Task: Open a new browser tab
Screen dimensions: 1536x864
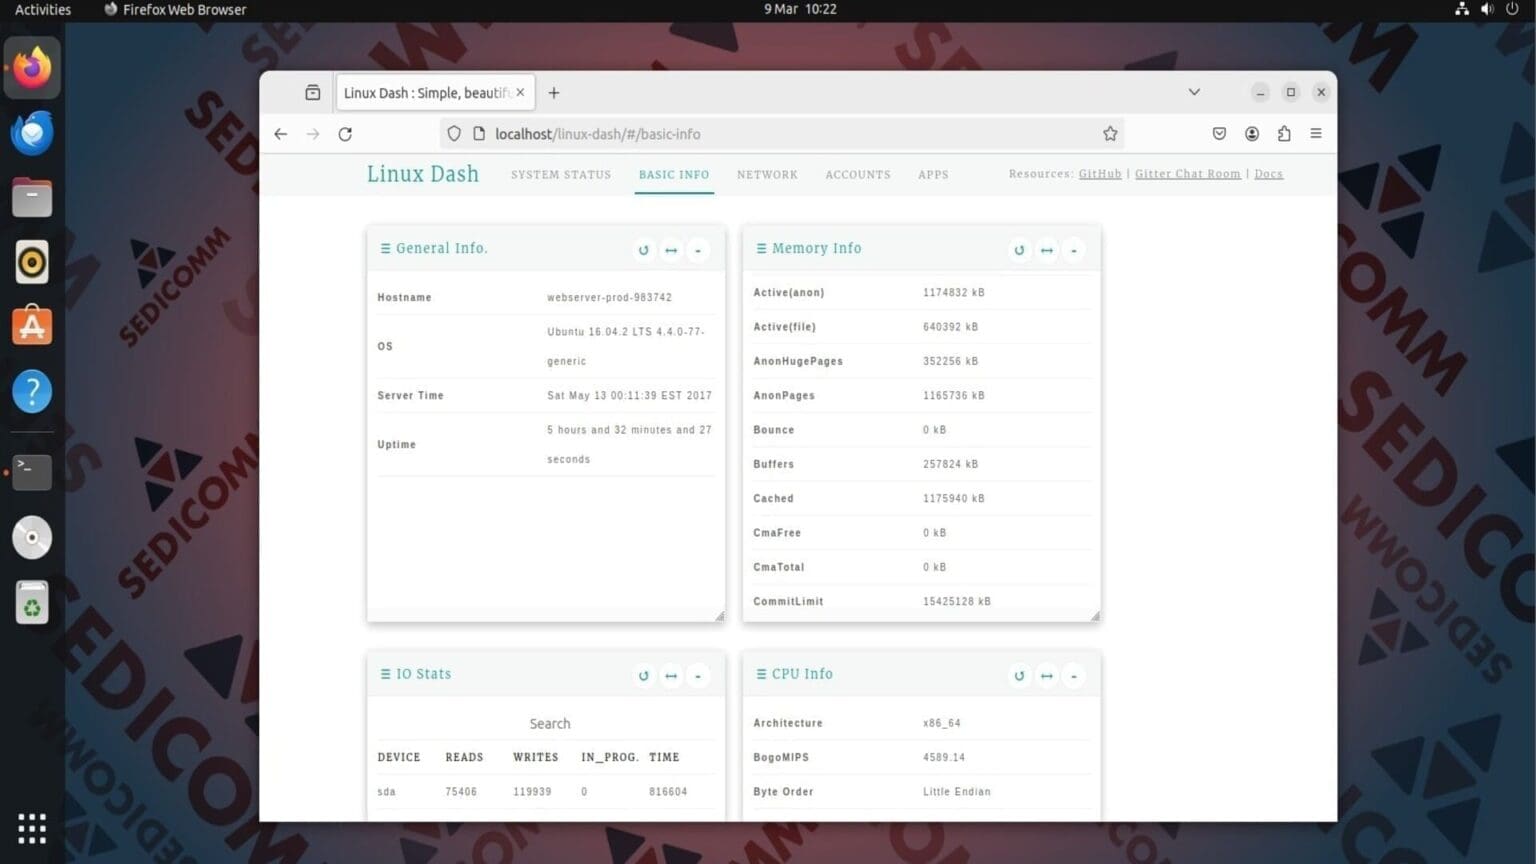Action: 554,93
